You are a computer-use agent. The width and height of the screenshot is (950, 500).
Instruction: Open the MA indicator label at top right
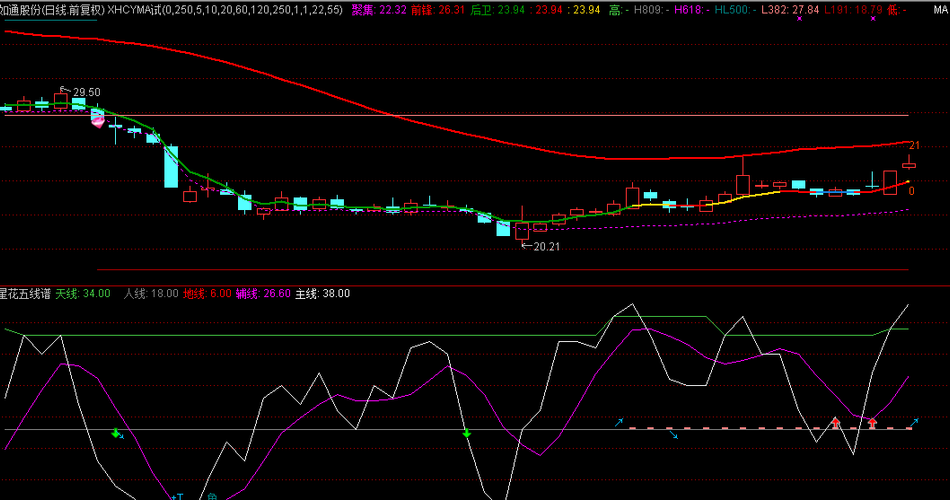pos(940,10)
